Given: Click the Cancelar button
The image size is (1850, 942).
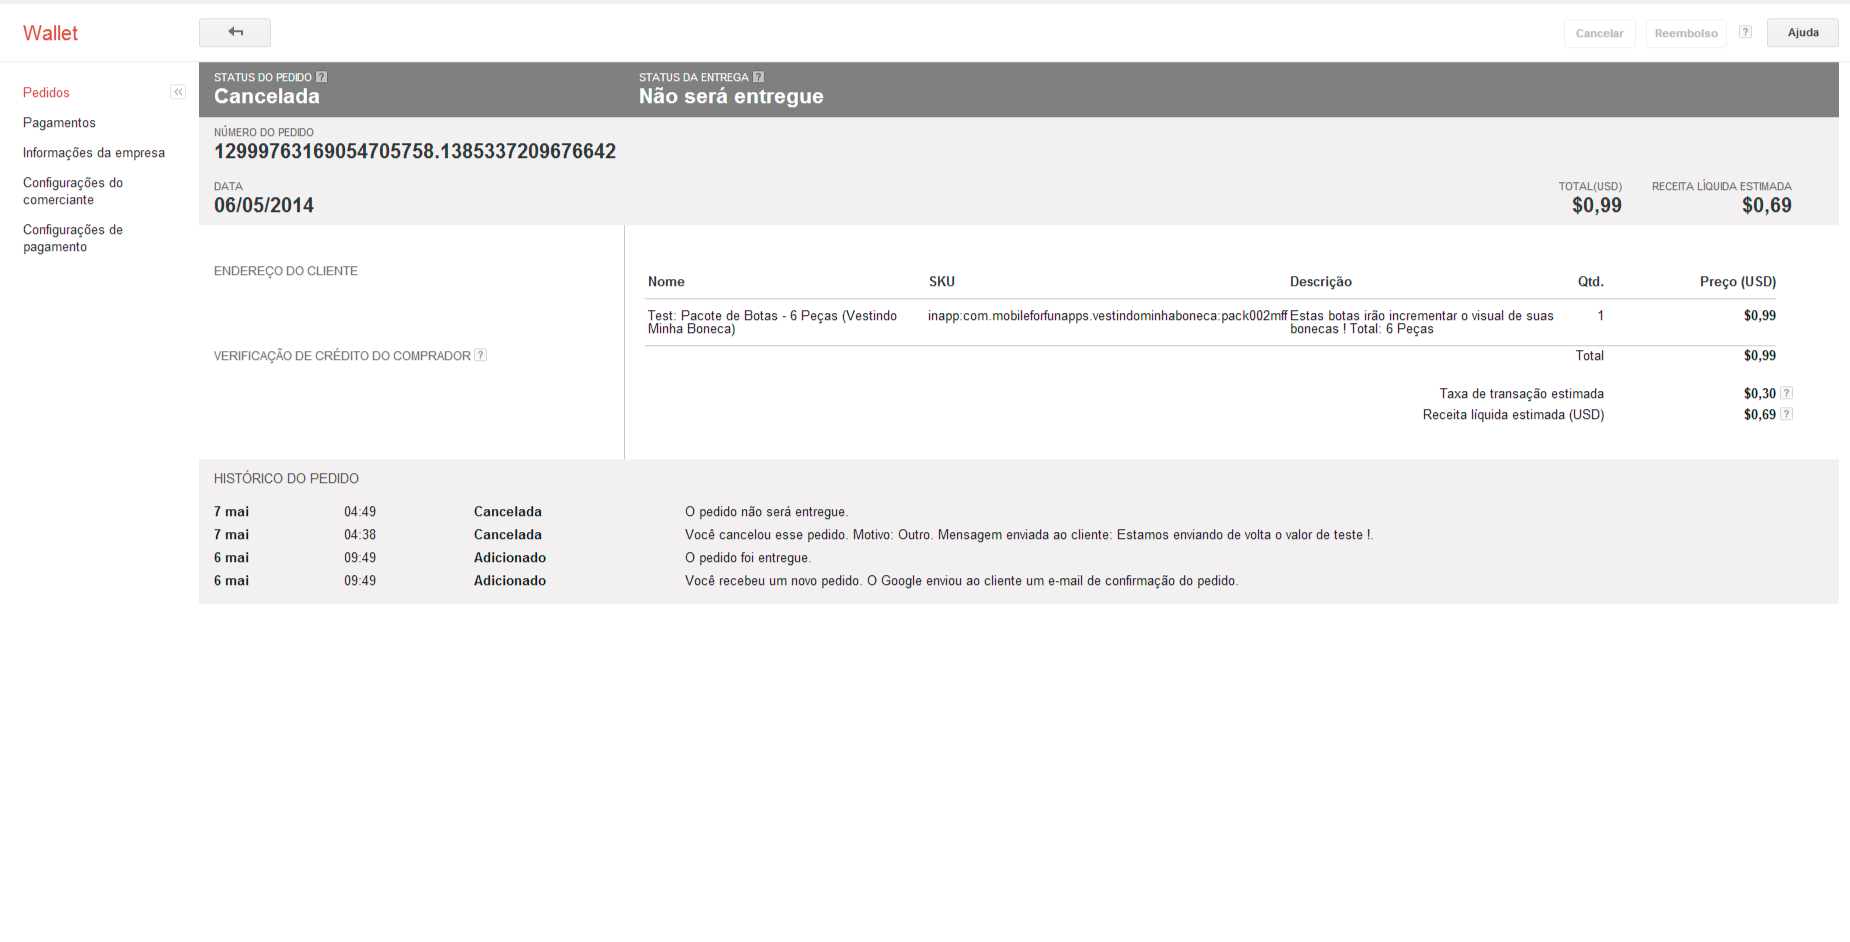Looking at the screenshot, I should (1600, 33).
